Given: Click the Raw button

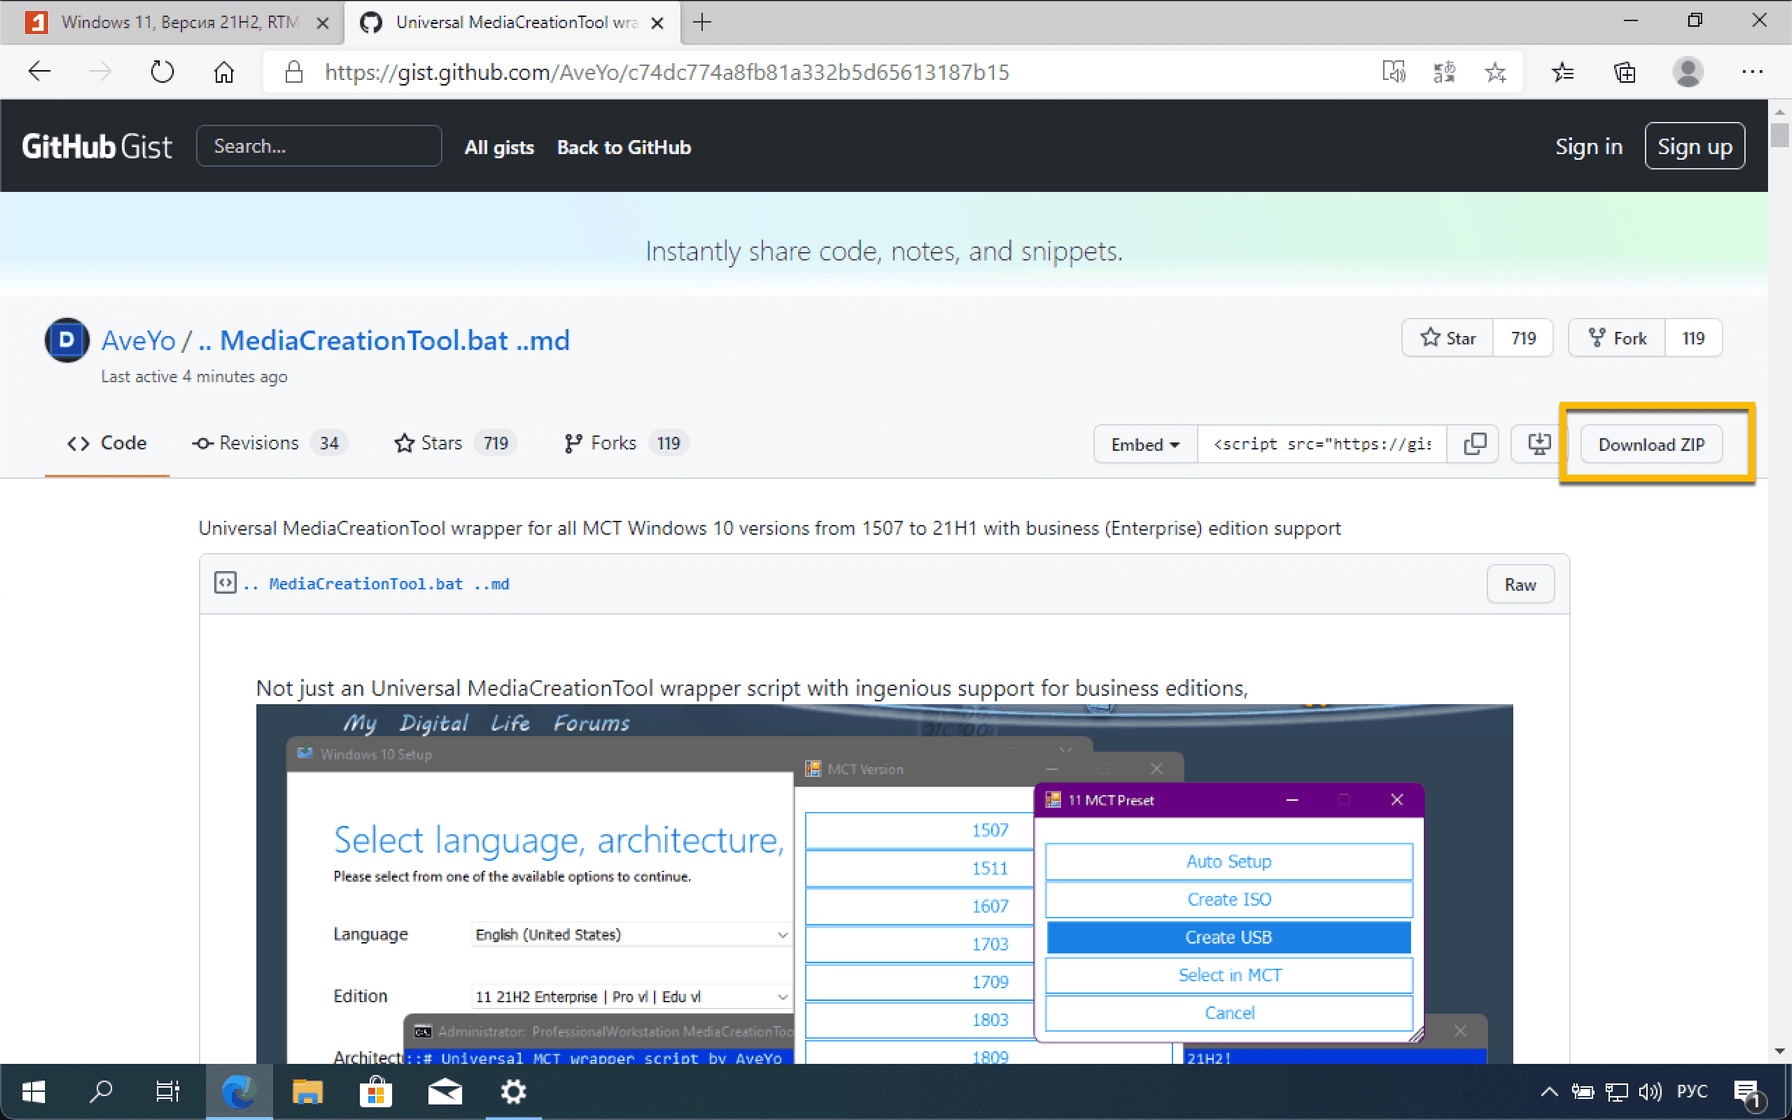Looking at the screenshot, I should (1520, 584).
